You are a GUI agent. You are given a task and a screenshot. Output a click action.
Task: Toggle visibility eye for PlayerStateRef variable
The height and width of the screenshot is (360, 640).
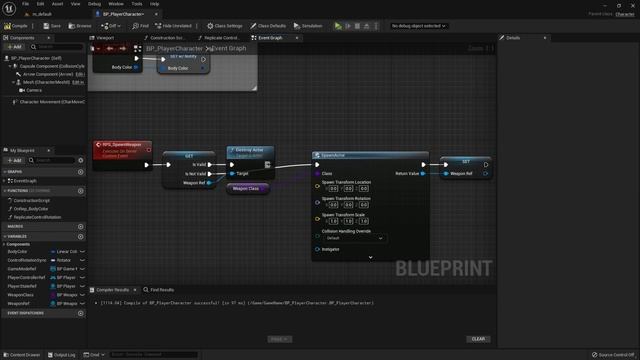click(82, 286)
